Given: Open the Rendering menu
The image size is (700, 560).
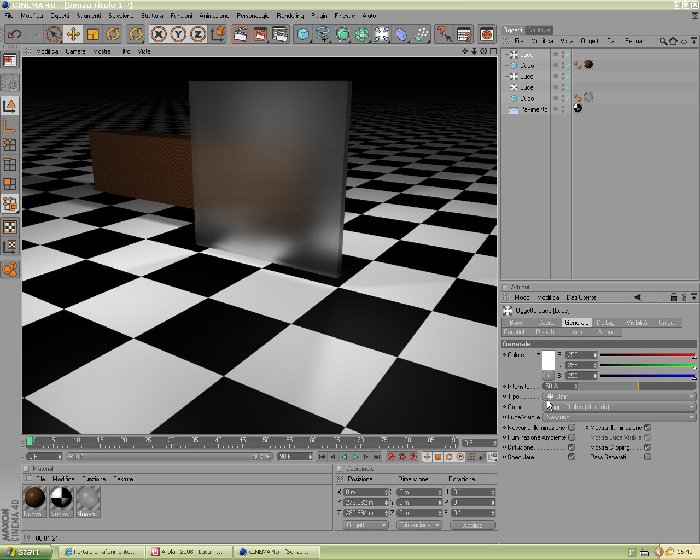Looking at the screenshot, I should [x=290, y=16].
